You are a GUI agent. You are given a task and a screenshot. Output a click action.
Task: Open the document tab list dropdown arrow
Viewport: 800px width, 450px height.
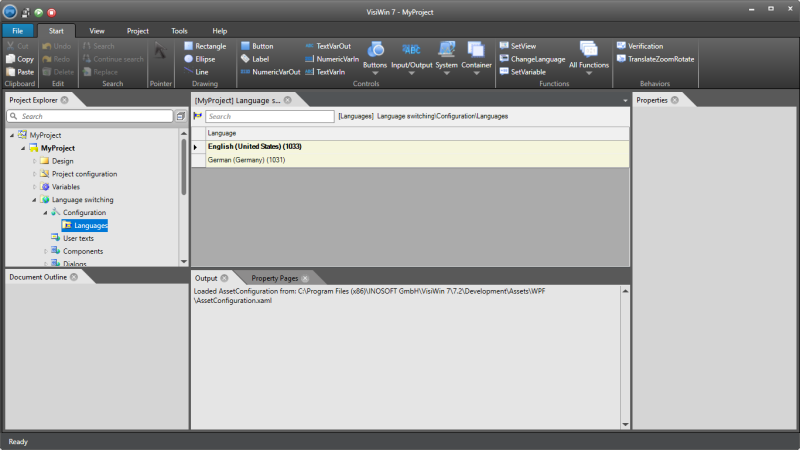coord(625,101)
